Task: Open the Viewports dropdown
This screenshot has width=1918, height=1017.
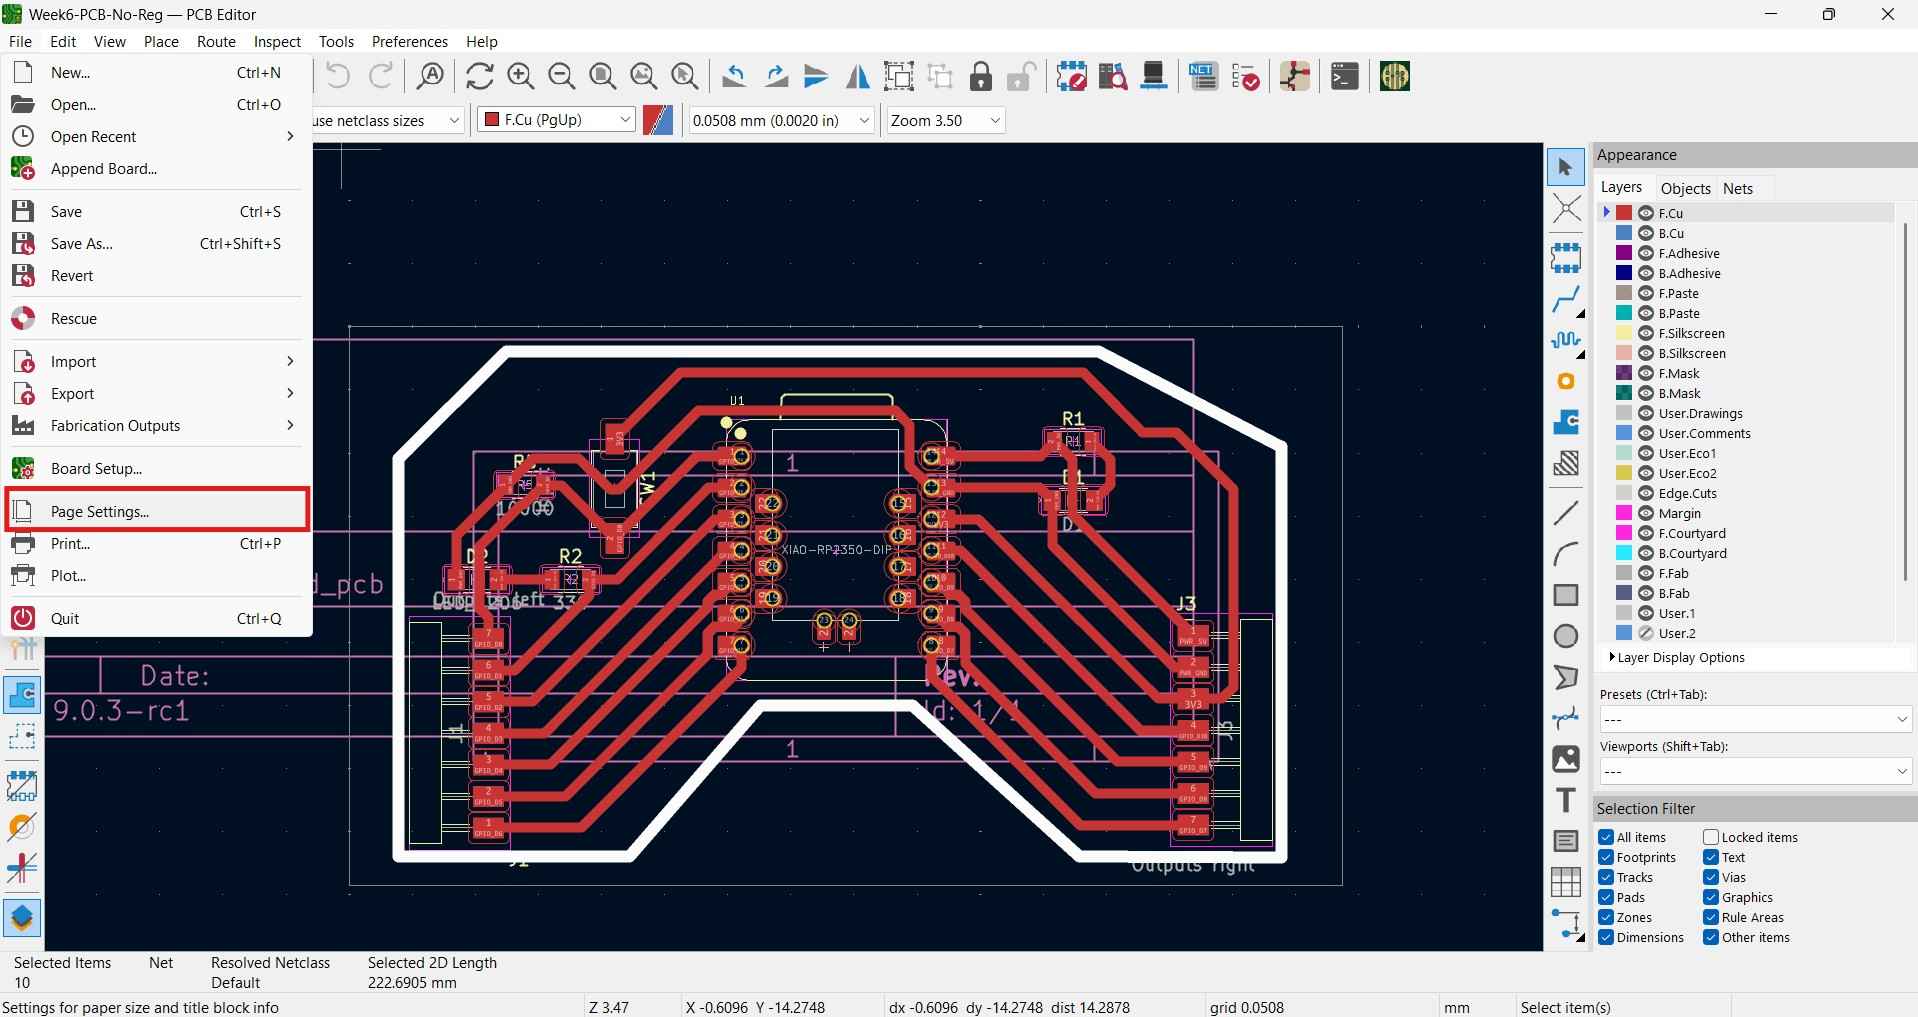Action: pos(1756,771)
